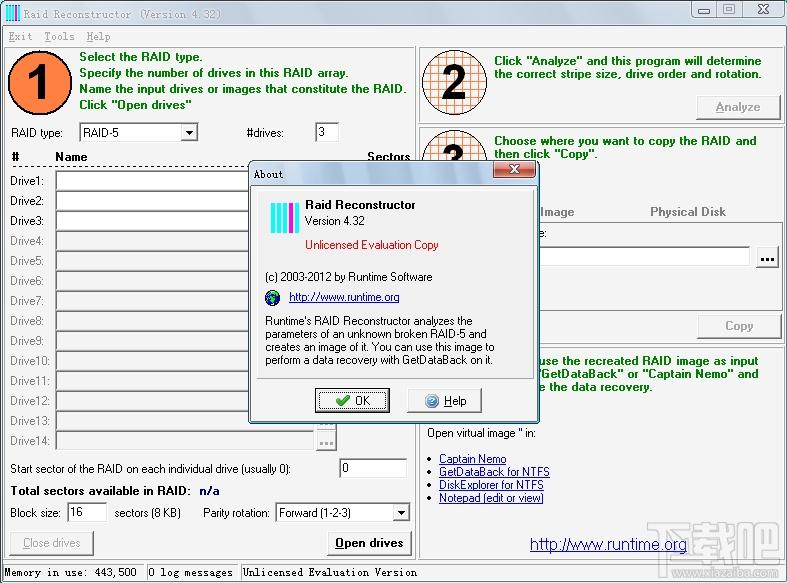The width and height of the screenshot is (787, 583).
Task: Click the globe icon beside runtime.org link
Action: pos(273,297)
